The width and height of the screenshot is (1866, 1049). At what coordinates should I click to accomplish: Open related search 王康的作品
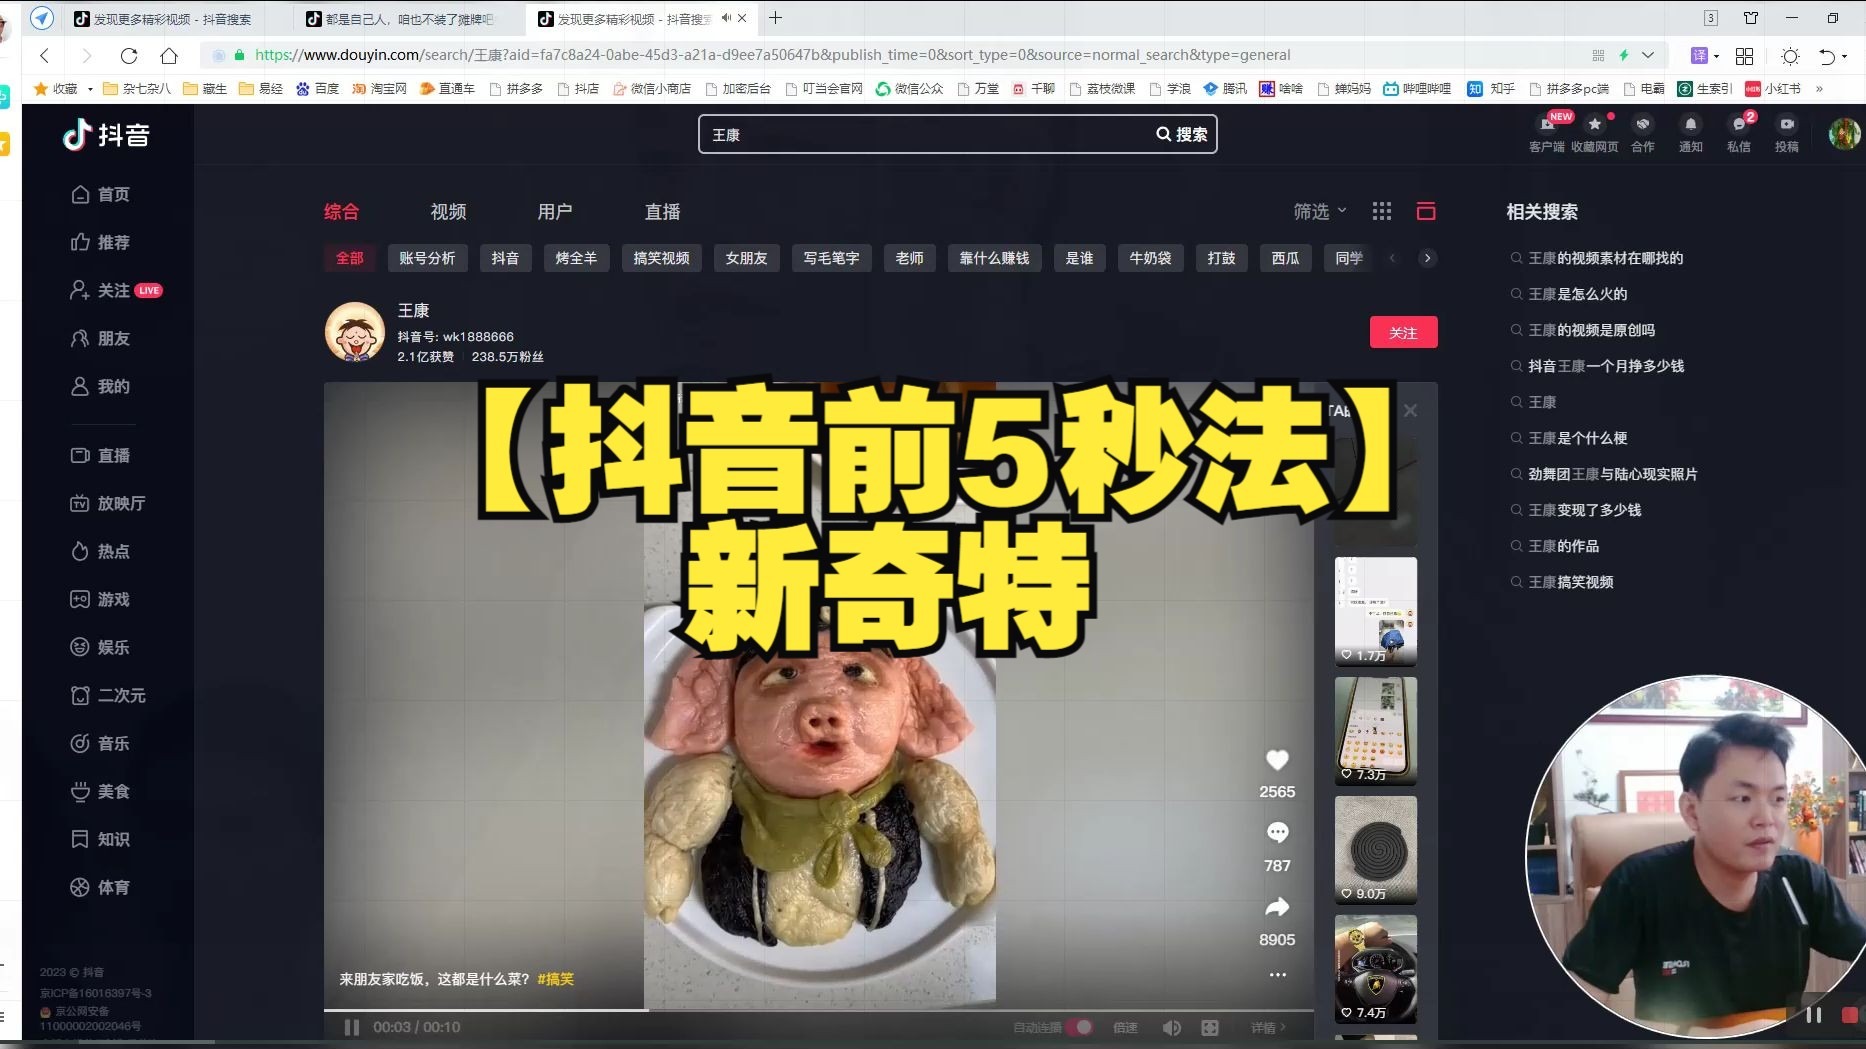pyautogui.click(x=1563, y=546)
